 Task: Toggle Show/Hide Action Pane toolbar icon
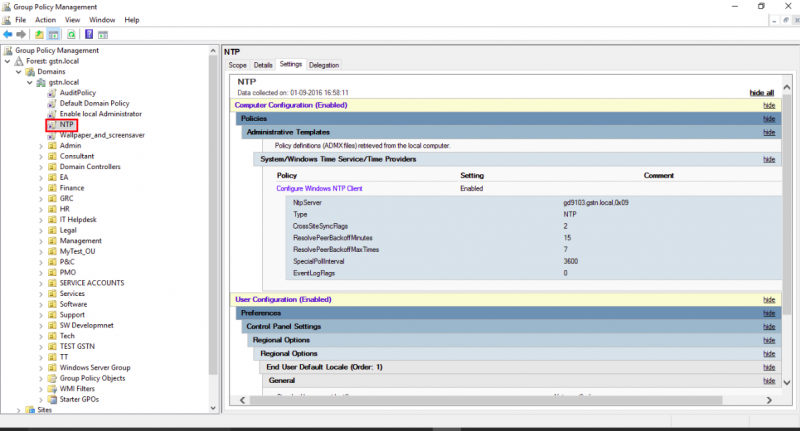click(x=103, y=34)
